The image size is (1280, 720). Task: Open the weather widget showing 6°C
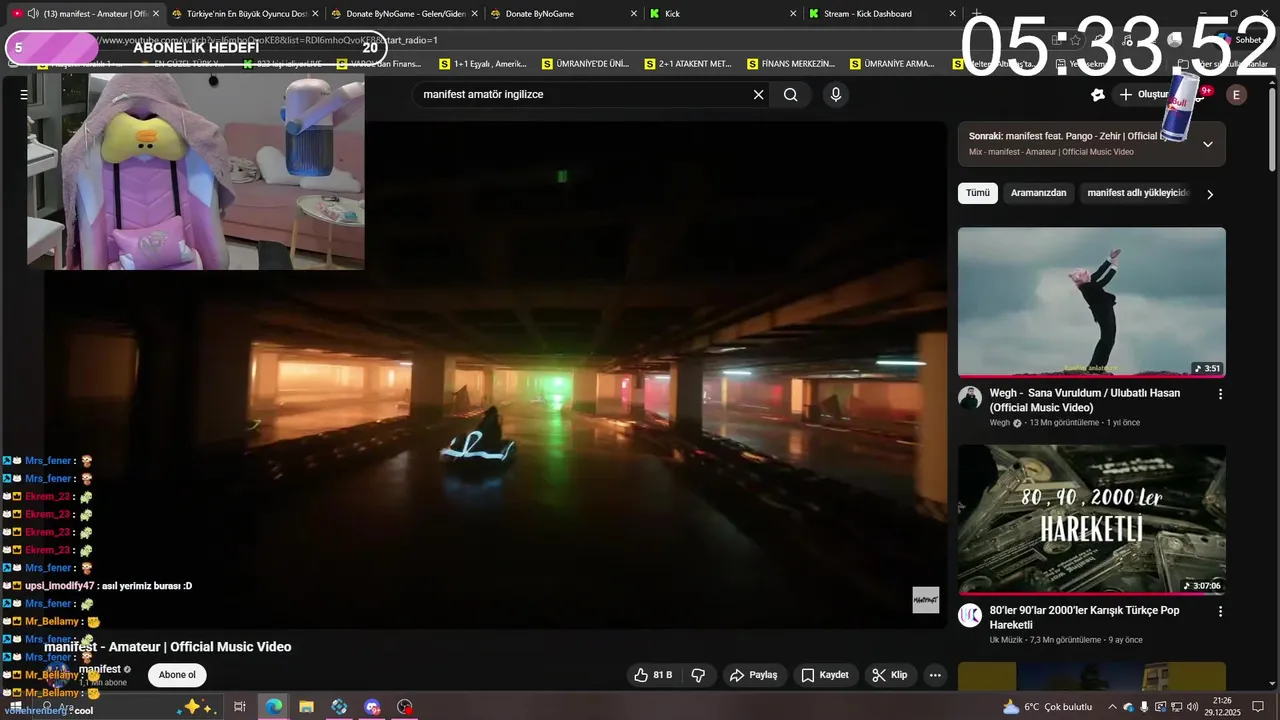tap(1048, 707)
